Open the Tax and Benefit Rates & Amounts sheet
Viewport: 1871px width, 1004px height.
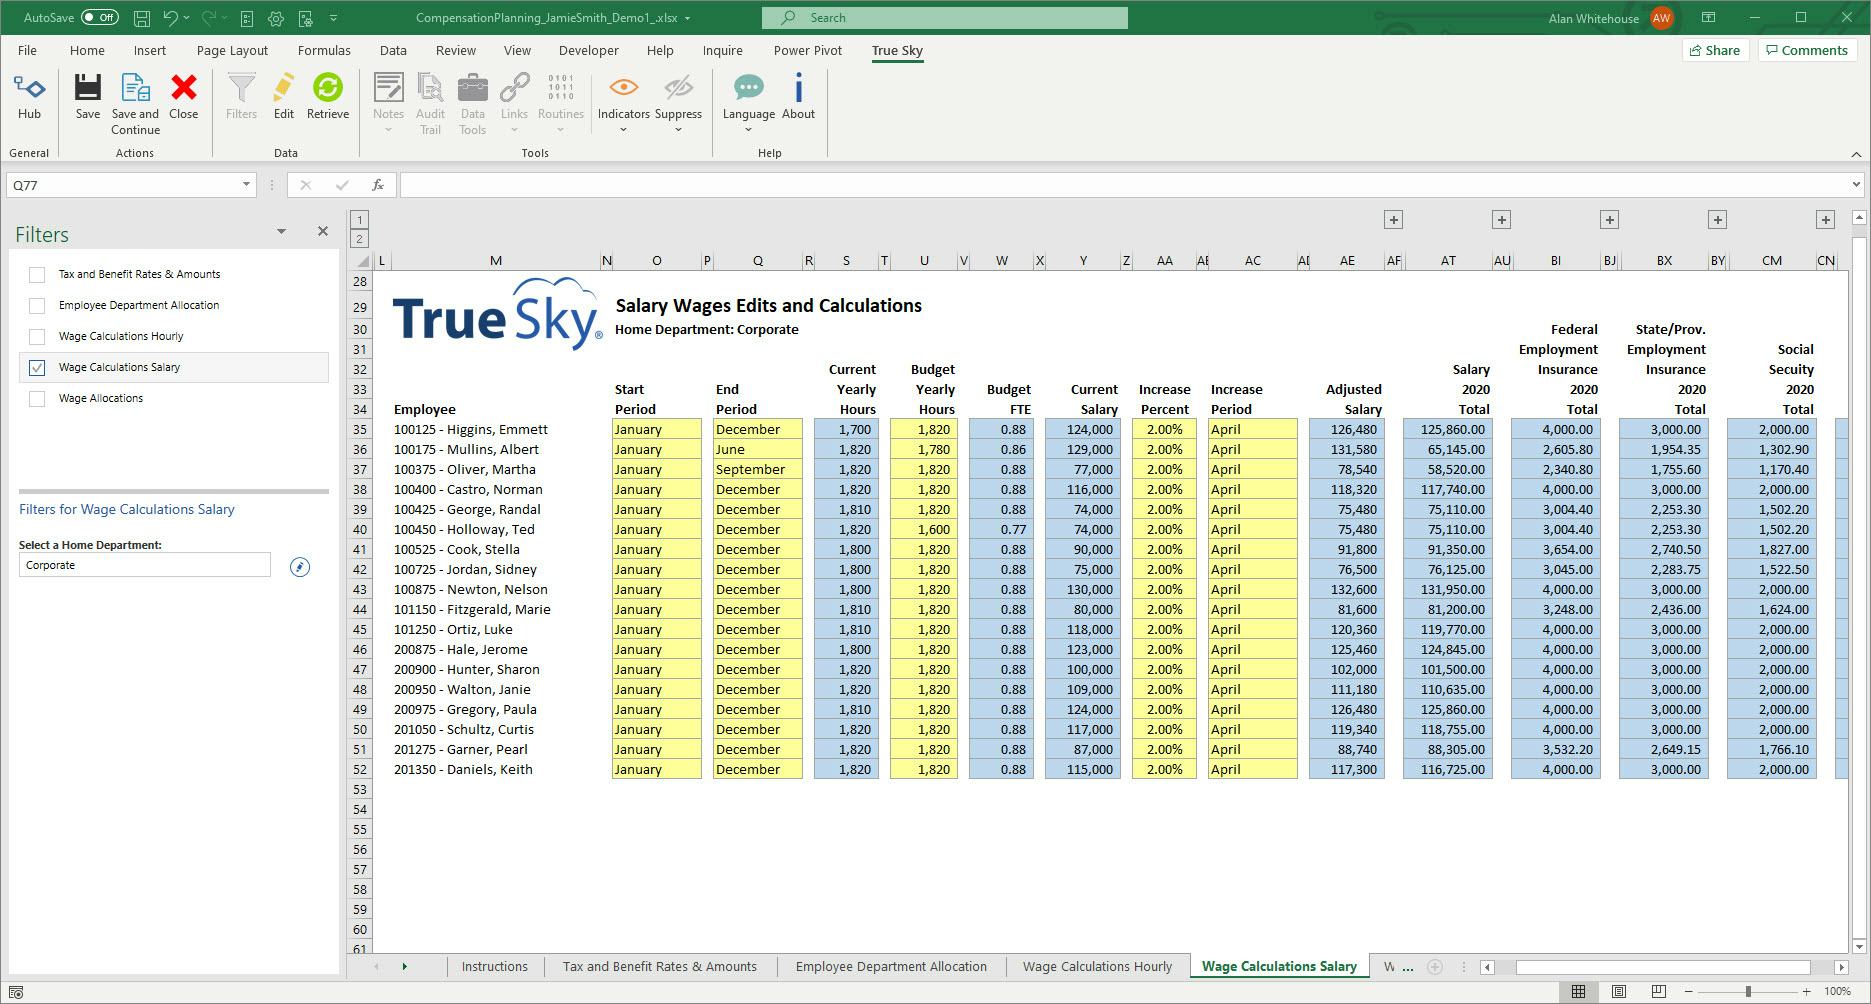pos(659,966)
